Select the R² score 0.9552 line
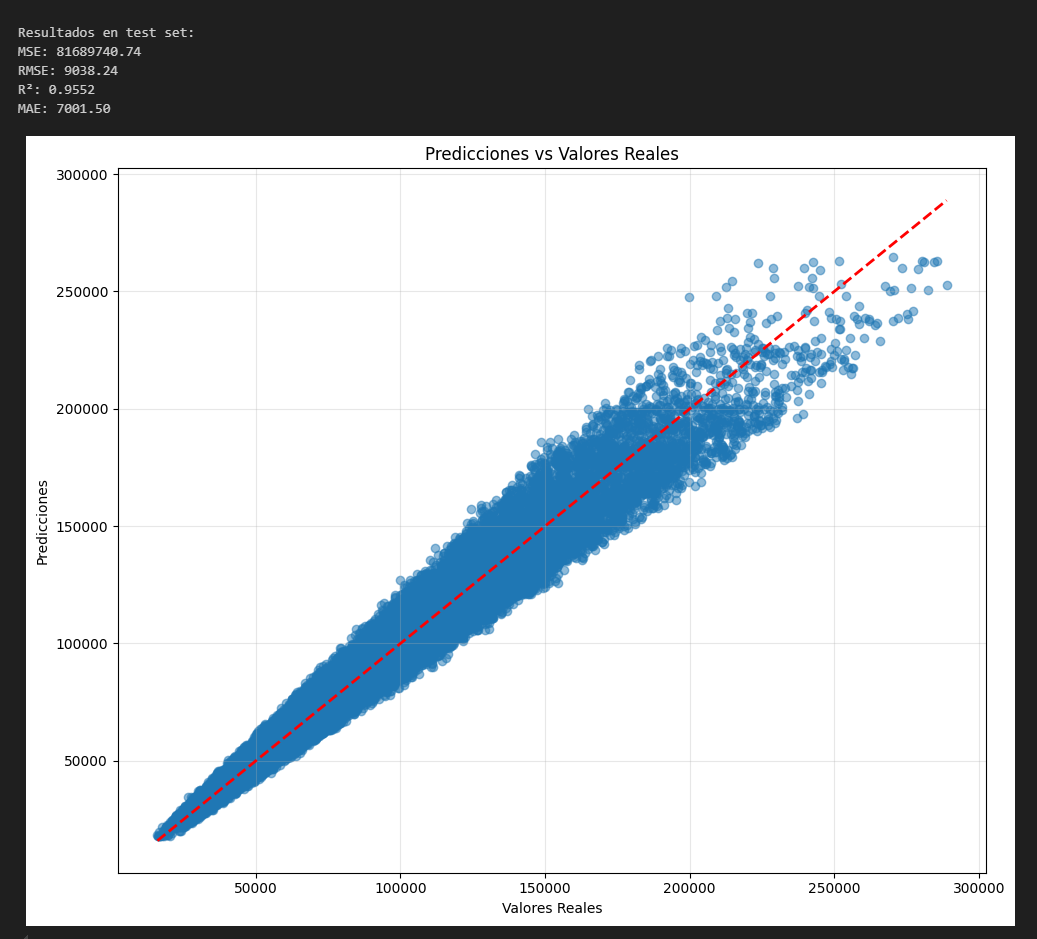The height and width of the screenshot is (939, 1037). 56,90
